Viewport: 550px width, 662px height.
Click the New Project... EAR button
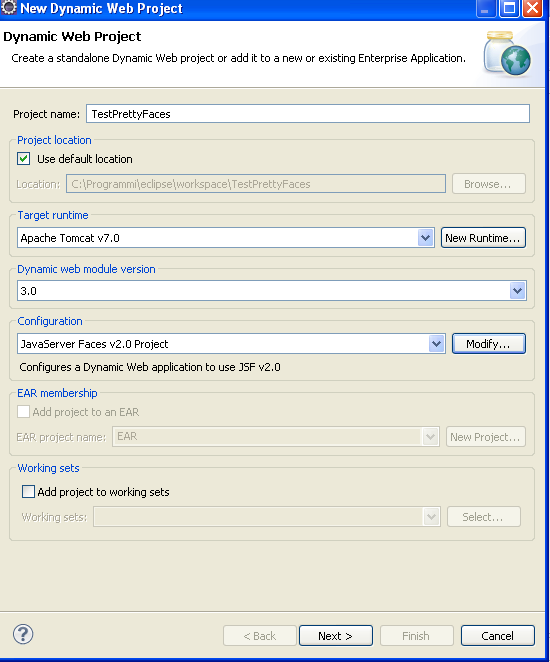(486, 437)
